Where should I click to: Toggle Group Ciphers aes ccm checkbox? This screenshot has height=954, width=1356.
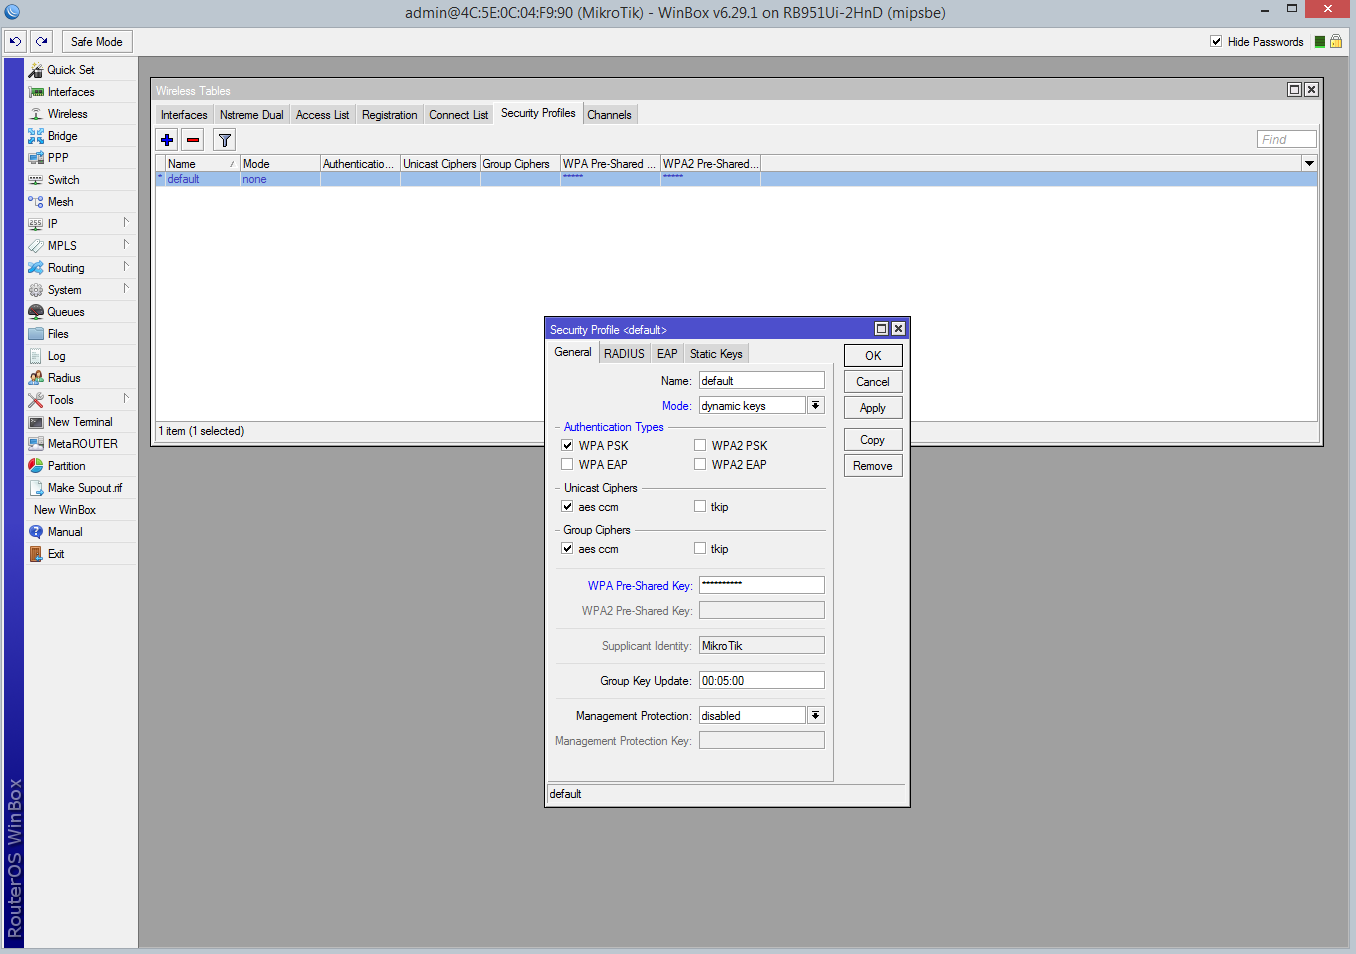[x=567, y=549]
